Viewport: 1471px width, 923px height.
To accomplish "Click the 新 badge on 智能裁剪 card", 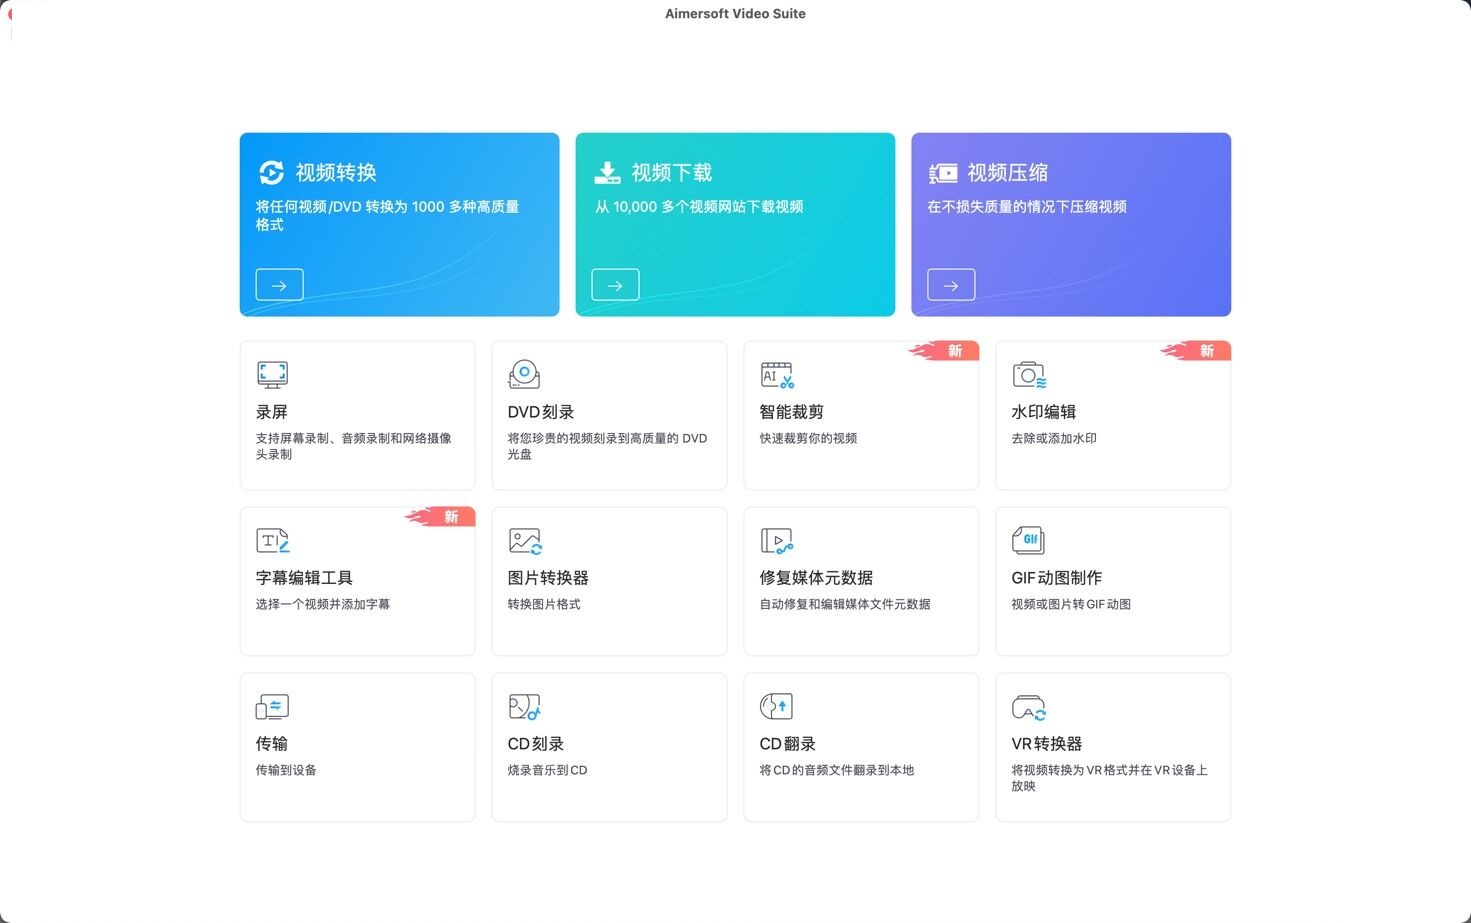I will 944,351.
